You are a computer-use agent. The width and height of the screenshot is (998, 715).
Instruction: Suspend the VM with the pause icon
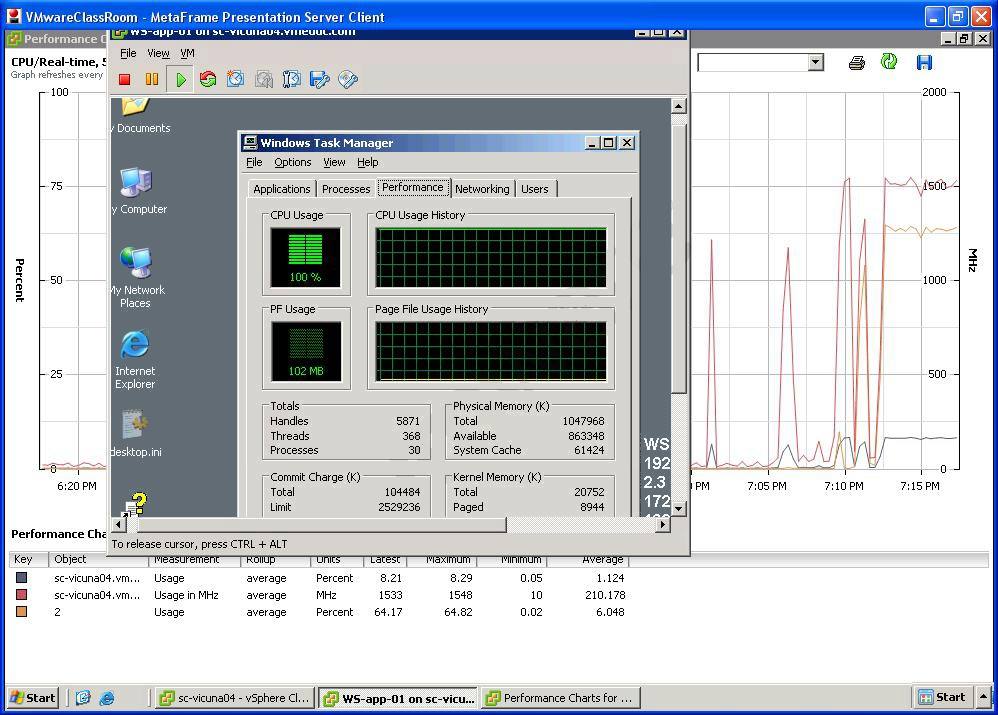click(151, 80)
